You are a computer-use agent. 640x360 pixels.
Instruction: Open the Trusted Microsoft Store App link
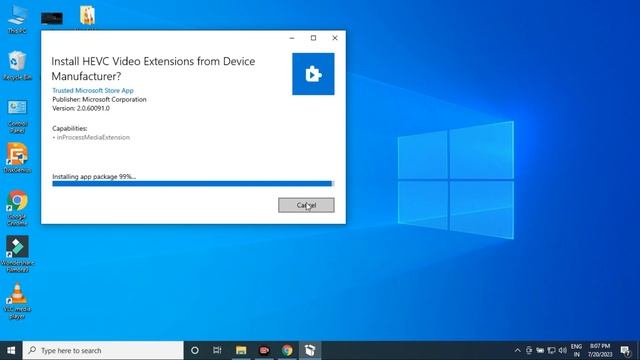(x=93, y=90)
